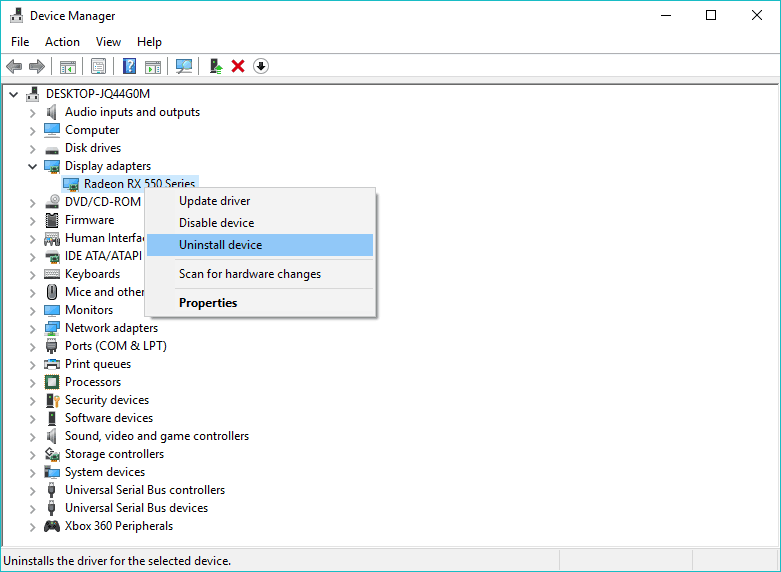Viewport: 781px width, 572px height.
Task: Click Scan for hardware changes toolbar icon
Action: [184, 66]
